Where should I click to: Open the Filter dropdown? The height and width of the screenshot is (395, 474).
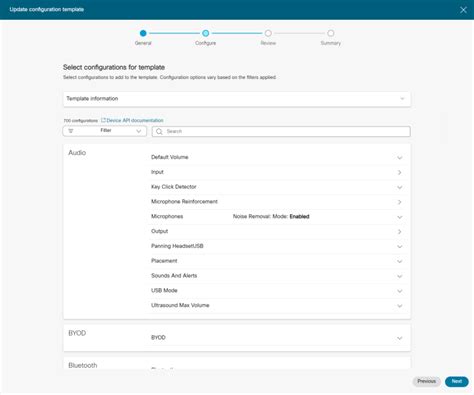[105, 131]
